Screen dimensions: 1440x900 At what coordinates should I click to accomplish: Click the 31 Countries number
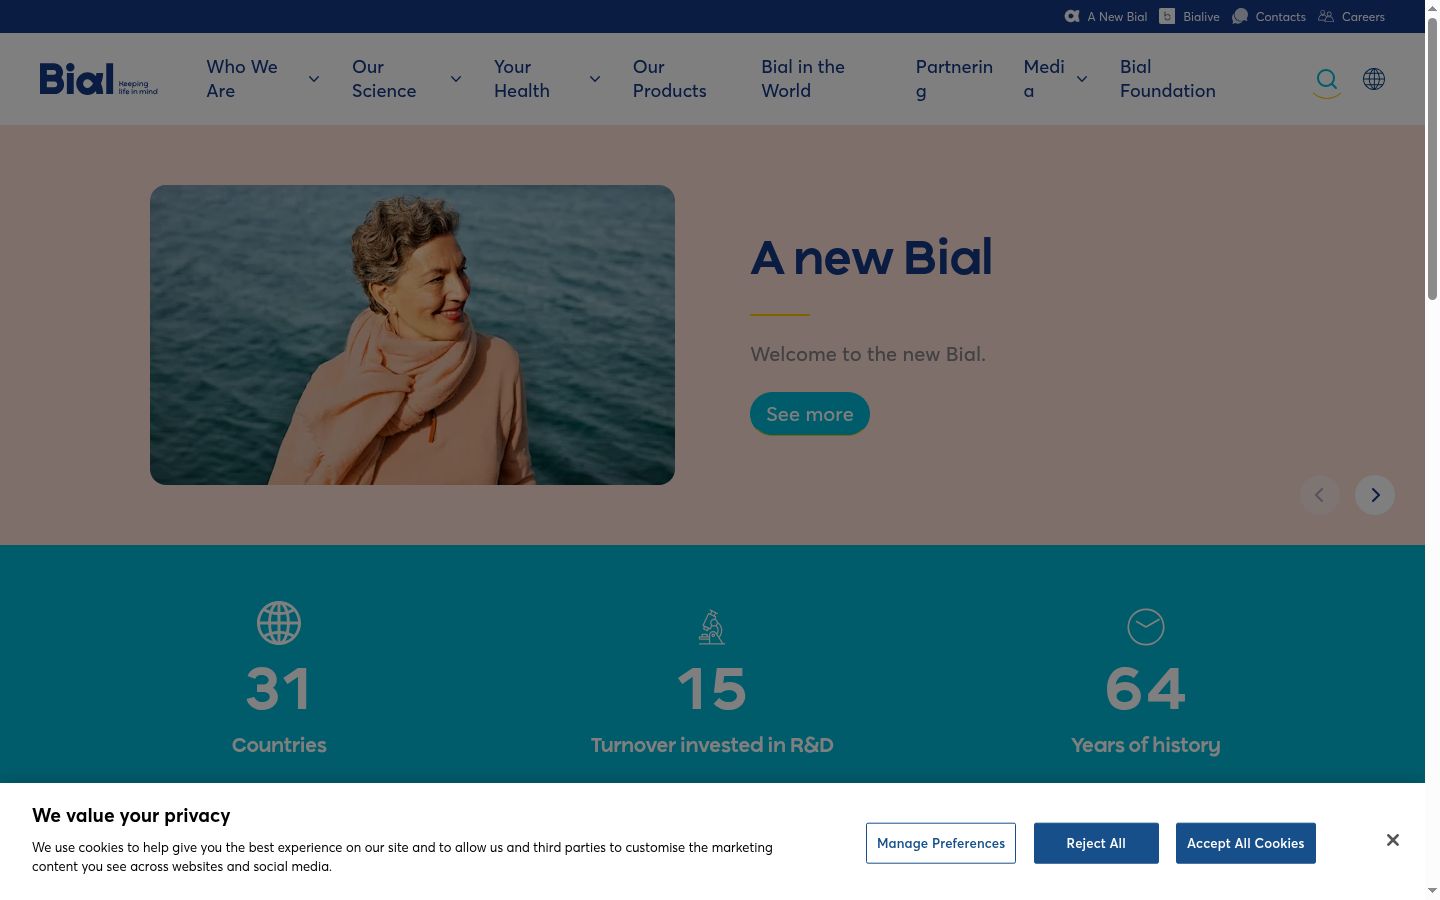(x=279, y=689)
